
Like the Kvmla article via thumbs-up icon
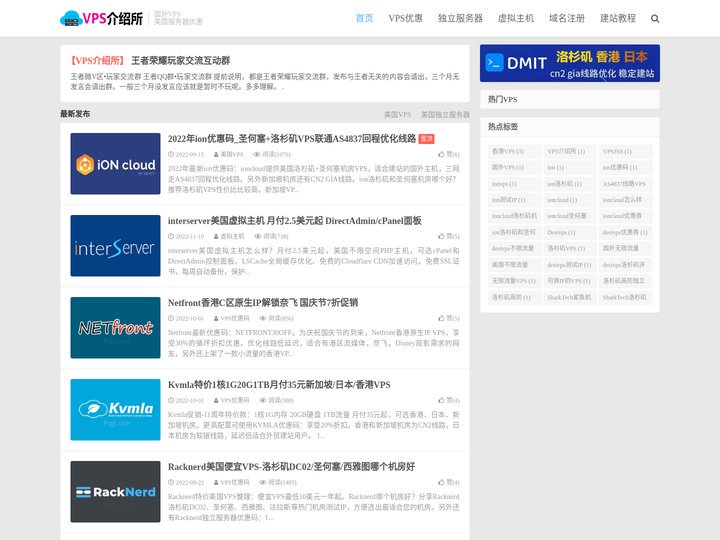tap(441, 400)
